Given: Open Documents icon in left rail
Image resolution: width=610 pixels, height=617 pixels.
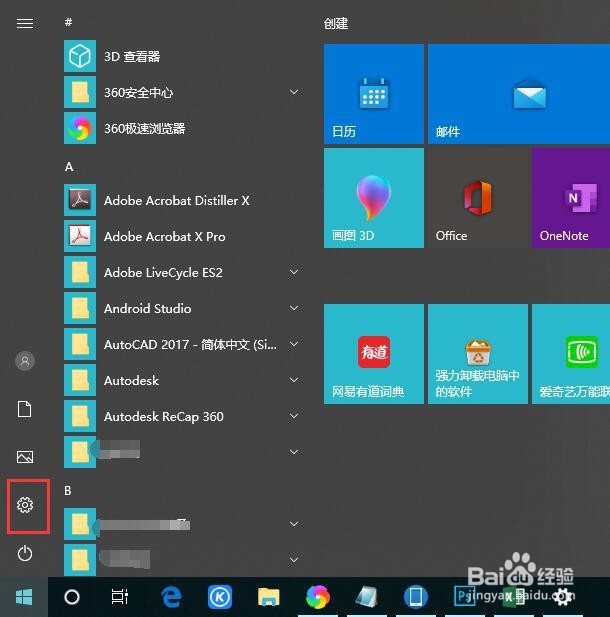Looking at the screenshot, I should coord(25,409).
